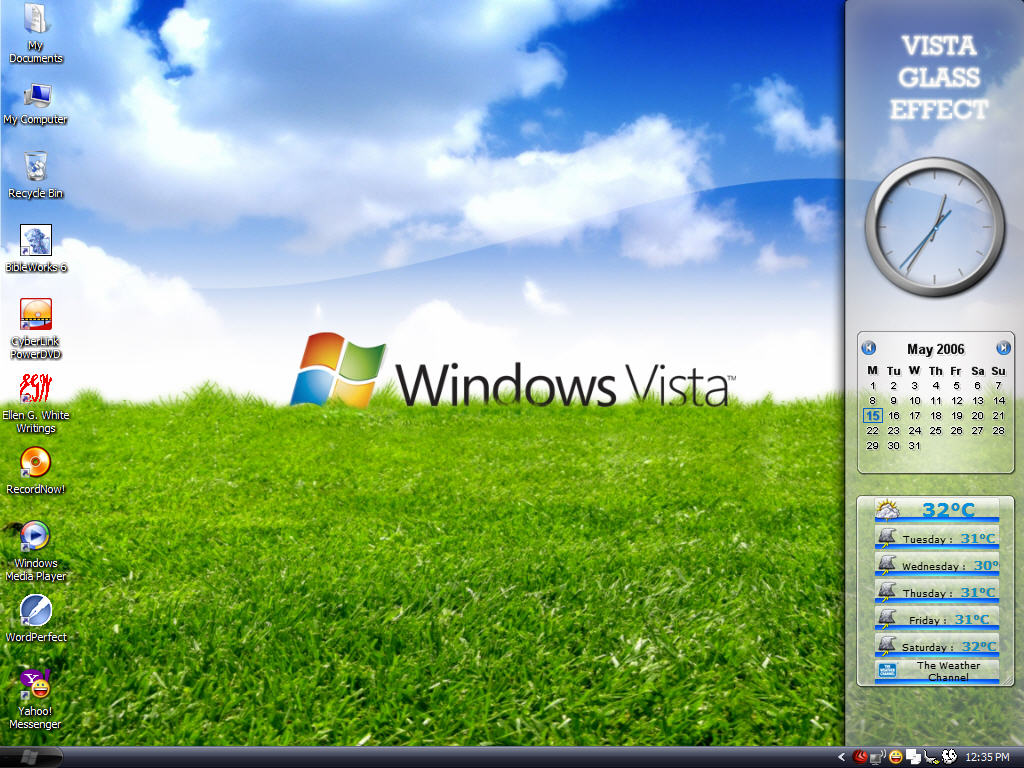Click the storm icon beside Tuesday

[x=886, y=537]
